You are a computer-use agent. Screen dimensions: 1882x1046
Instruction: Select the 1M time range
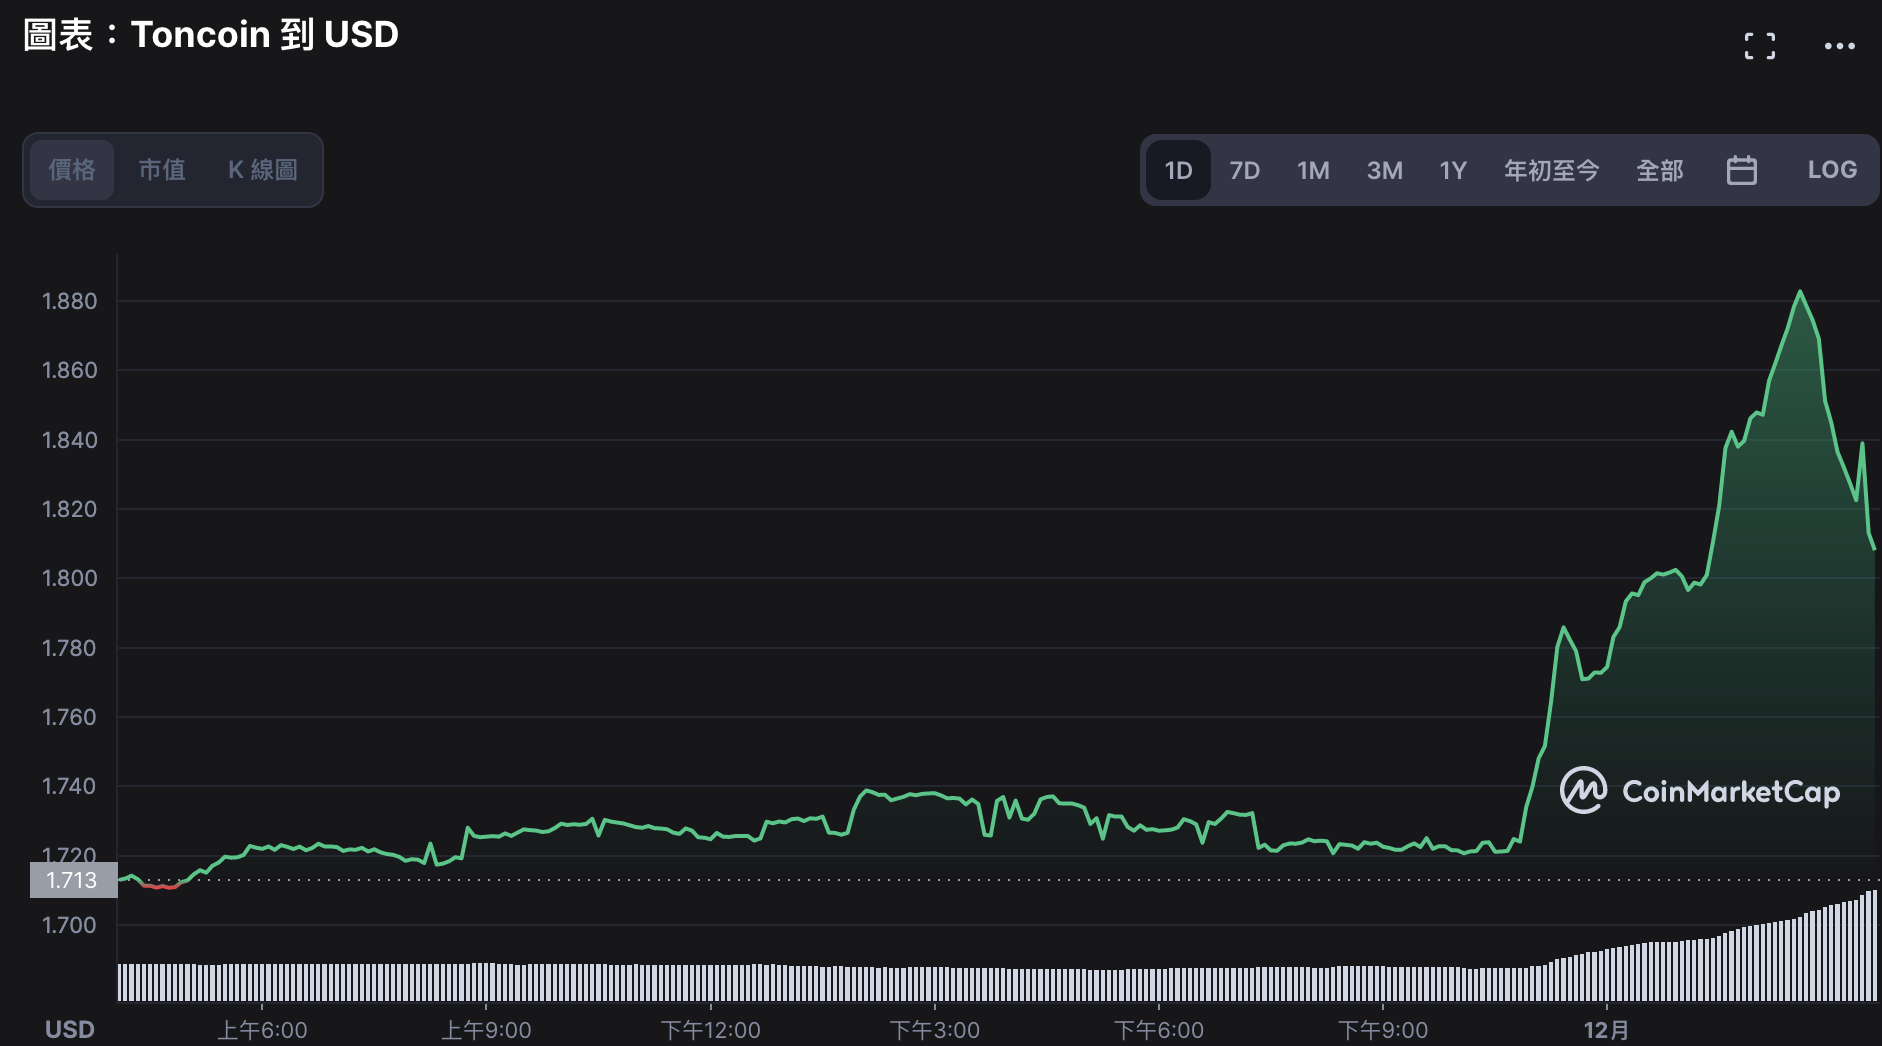click(x=1314, y=170)
